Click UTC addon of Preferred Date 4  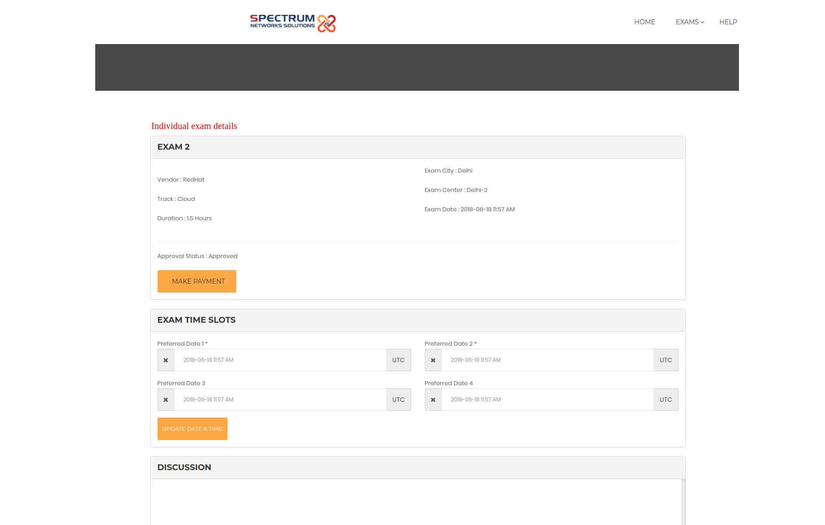[666, 400]
